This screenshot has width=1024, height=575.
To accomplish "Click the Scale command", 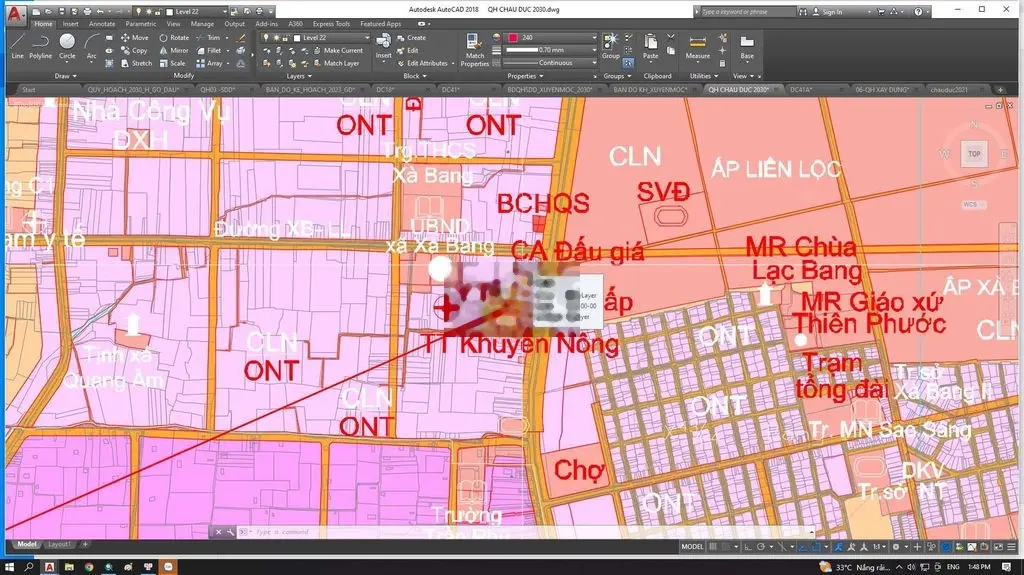I will [x=172, y=63].
